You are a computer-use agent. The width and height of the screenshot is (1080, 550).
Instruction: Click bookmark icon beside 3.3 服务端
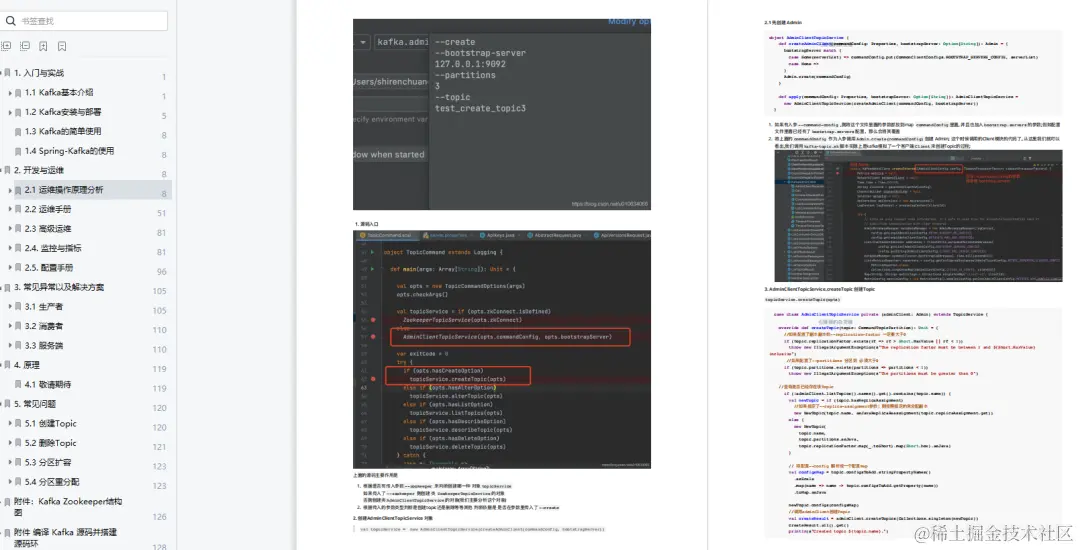pyautogui.click(x=19, y=346)
